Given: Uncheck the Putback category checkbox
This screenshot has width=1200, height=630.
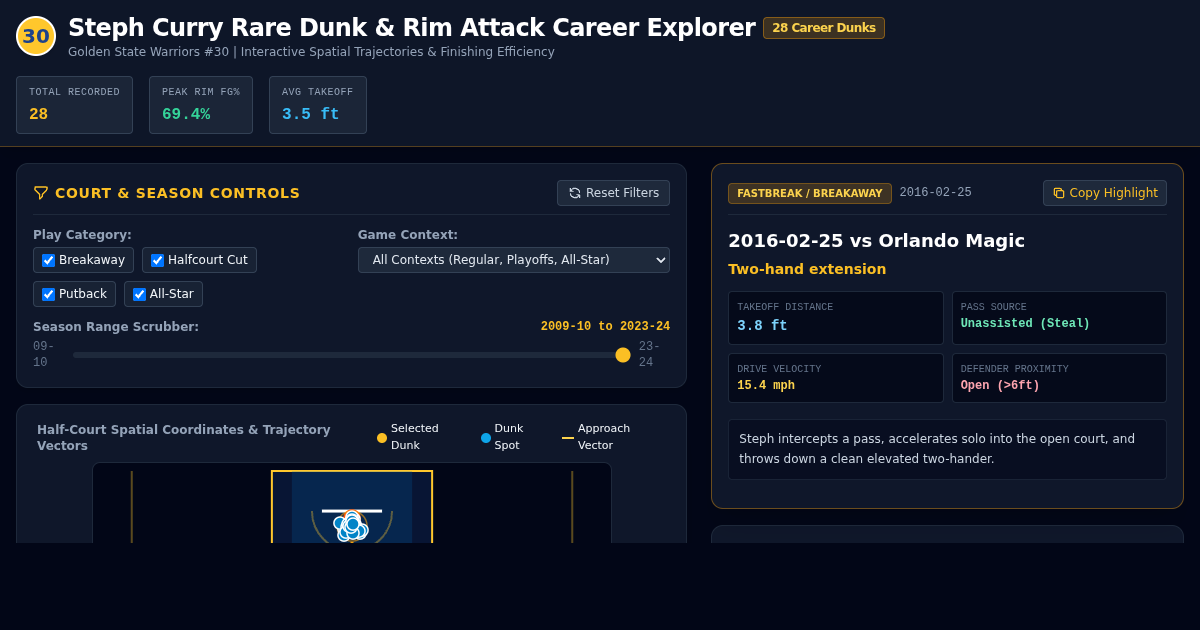Looking at the screenshot, I should 48,294.
